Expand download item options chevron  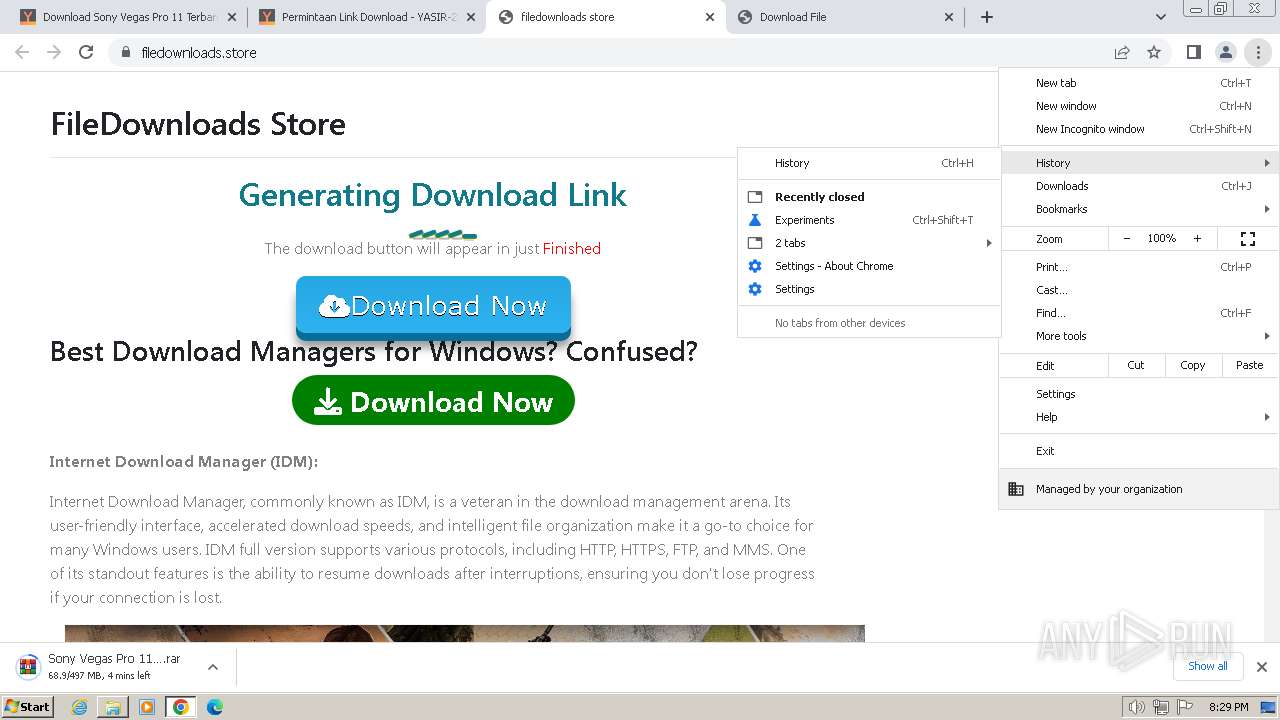pyautogui.click(x=213, y=667)
